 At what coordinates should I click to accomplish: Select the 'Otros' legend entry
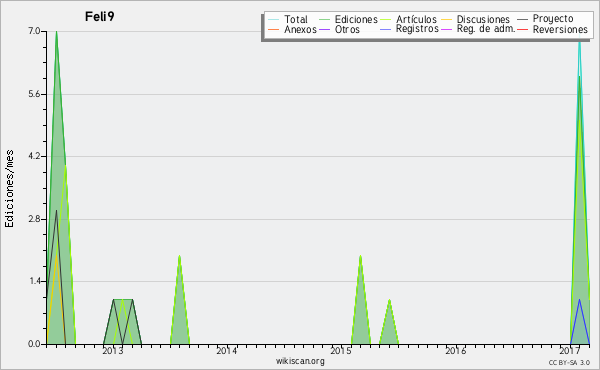(339, 29)
